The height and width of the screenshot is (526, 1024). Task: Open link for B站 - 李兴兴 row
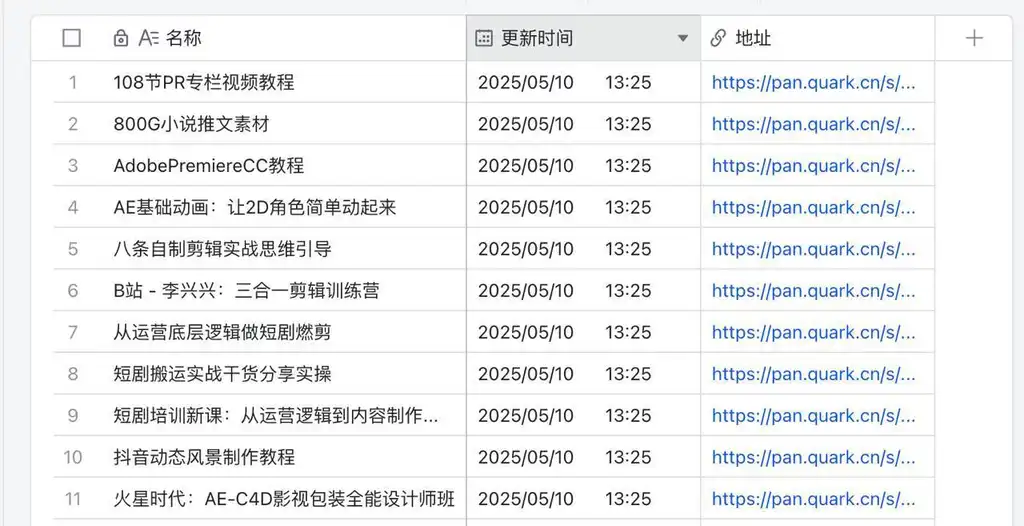[x=814, y=291]
